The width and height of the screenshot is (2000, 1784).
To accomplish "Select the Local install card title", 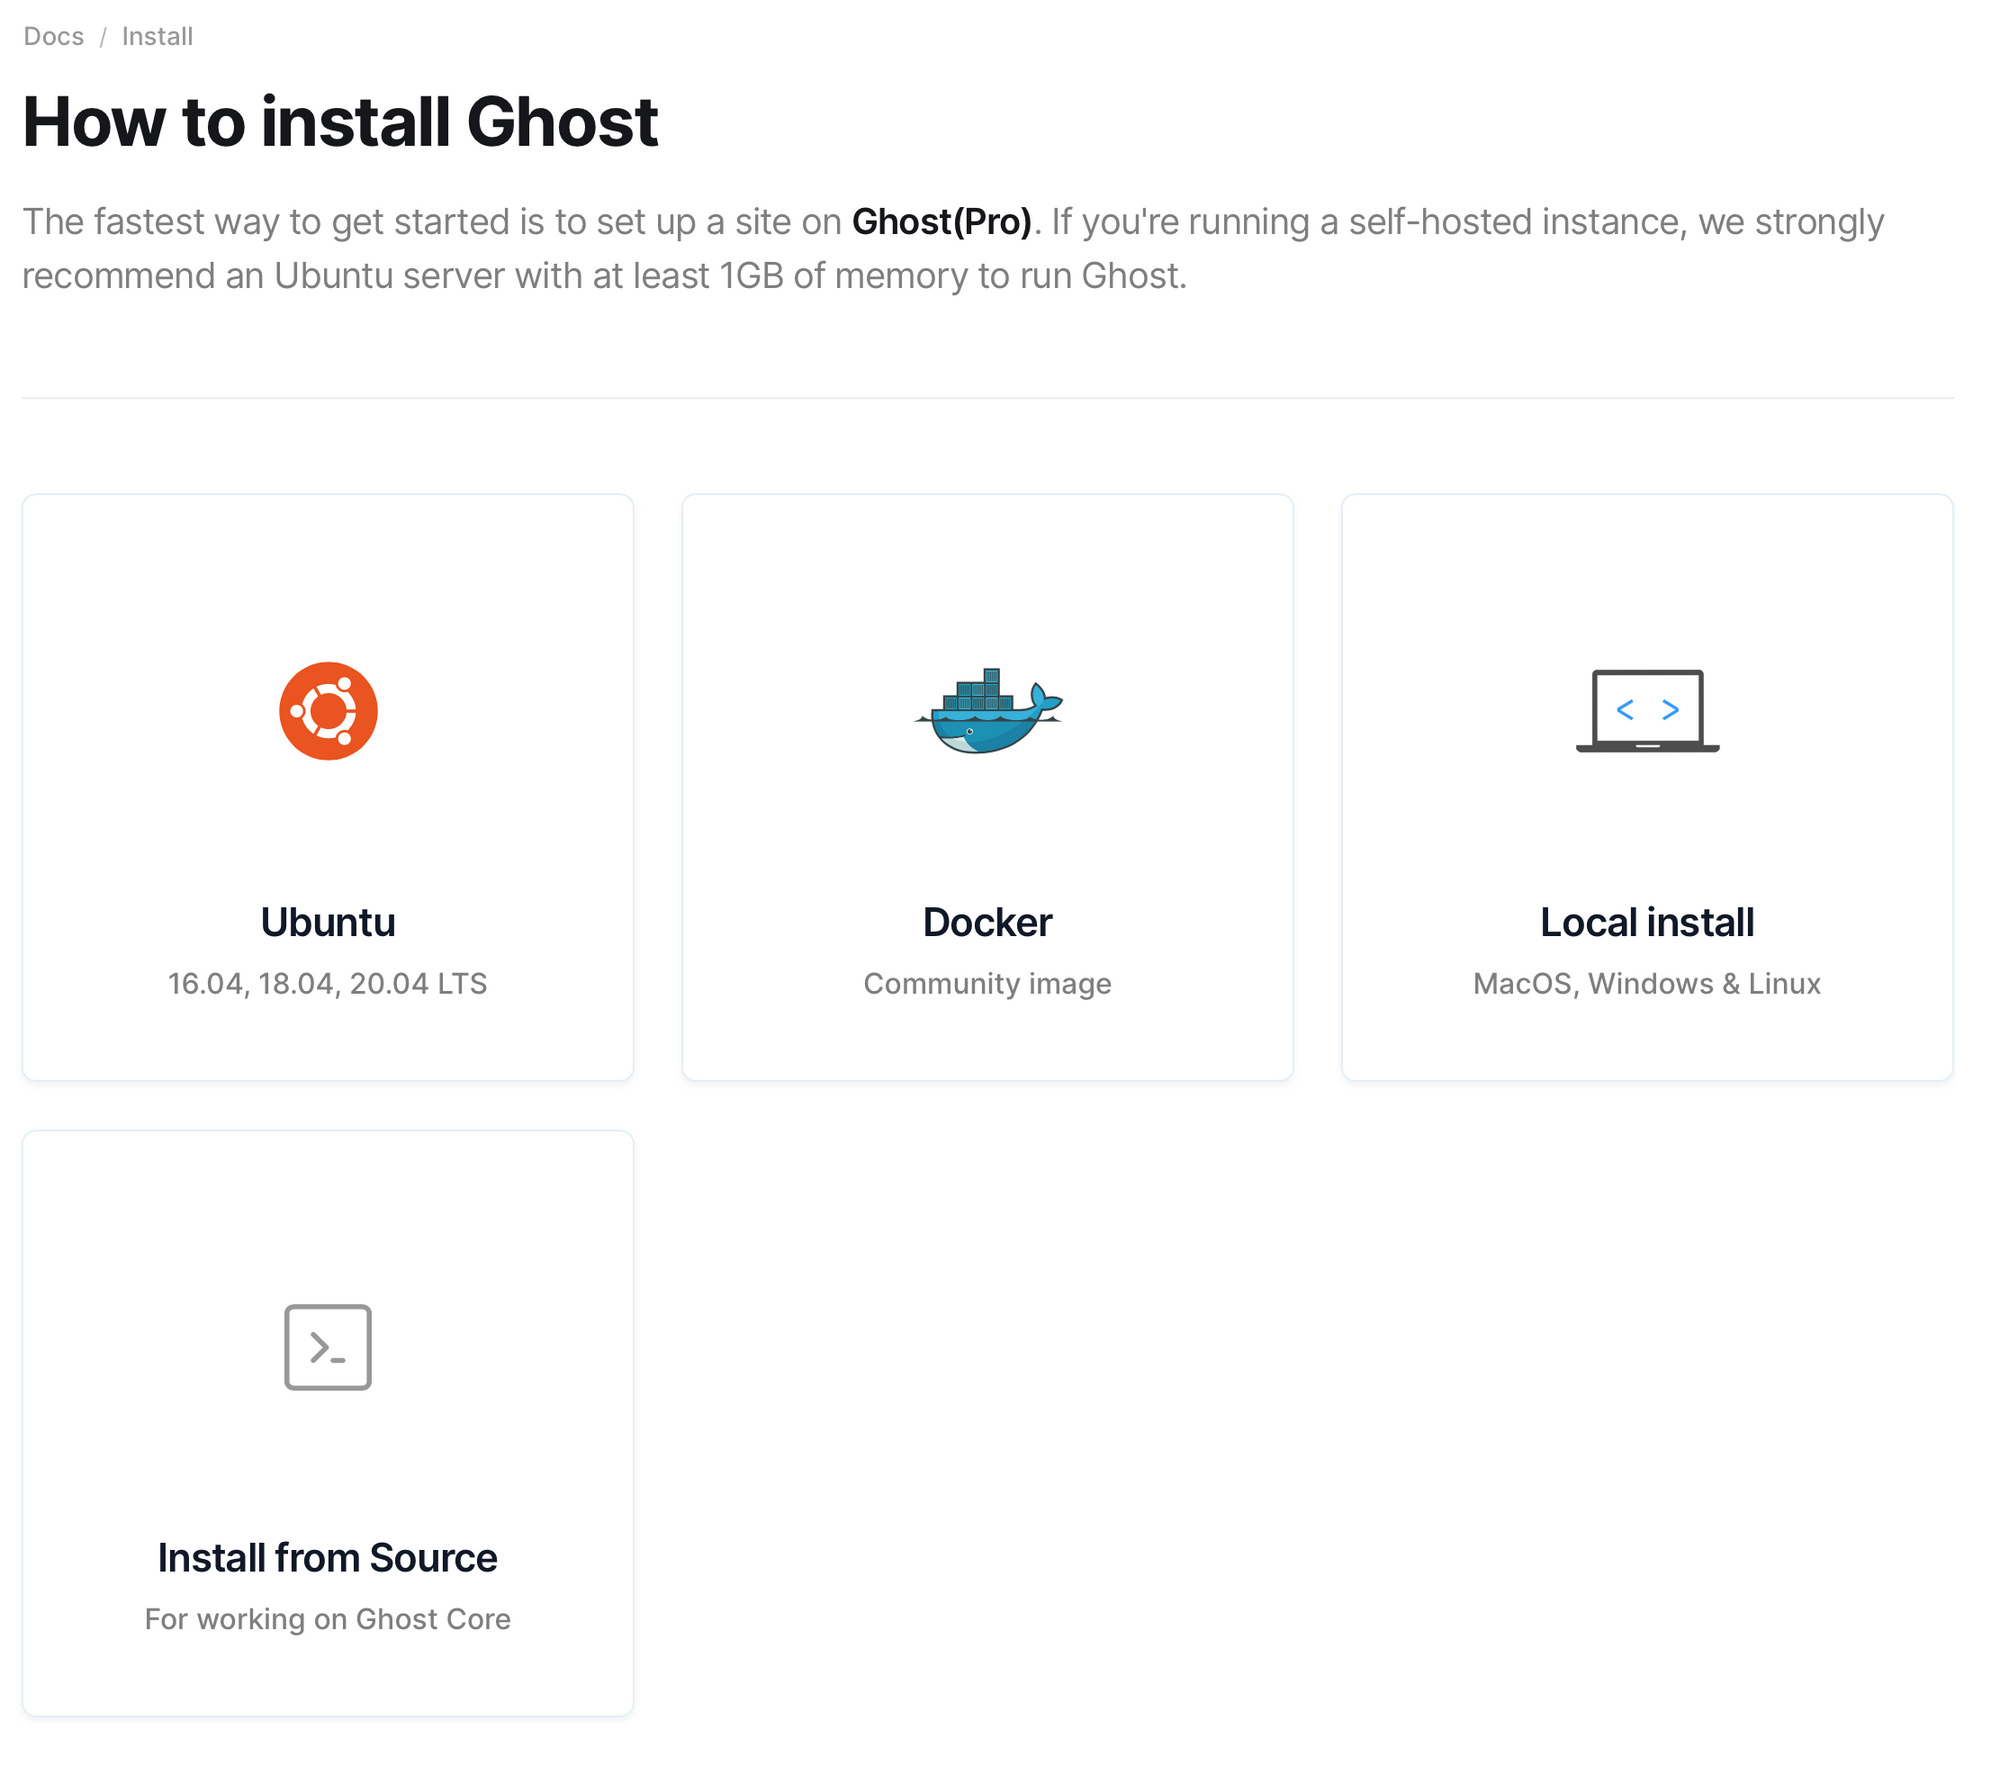I will coord(1647,922).
